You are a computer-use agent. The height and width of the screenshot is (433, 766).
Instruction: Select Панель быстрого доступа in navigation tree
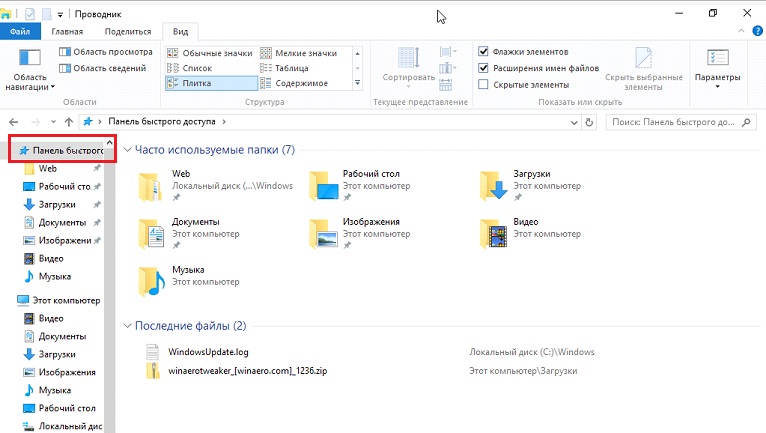[61, 151]
